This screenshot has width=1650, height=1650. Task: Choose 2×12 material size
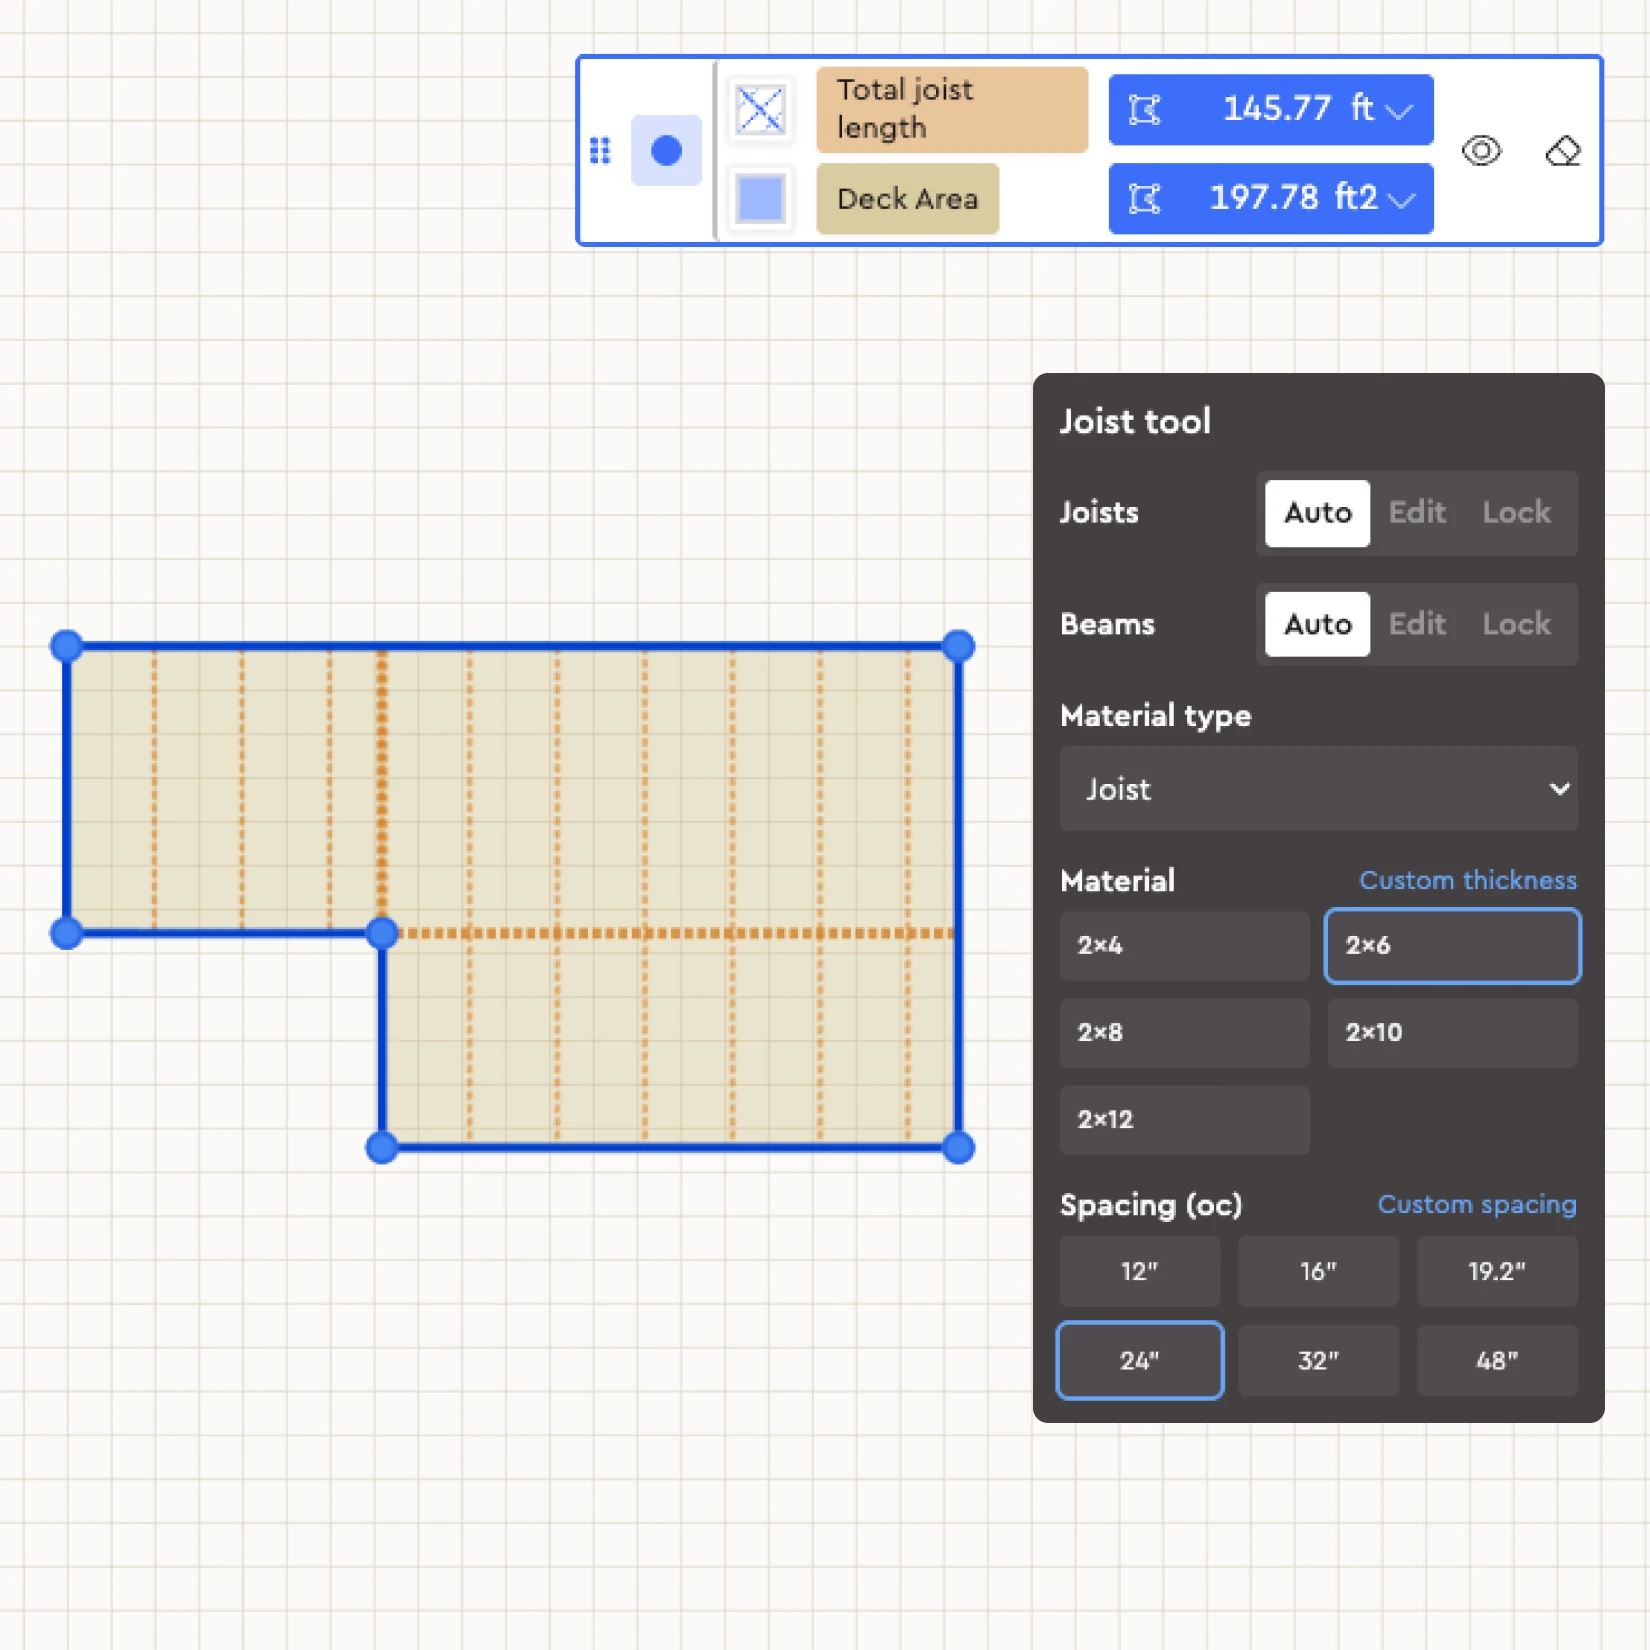(x=1184, y=1119)
